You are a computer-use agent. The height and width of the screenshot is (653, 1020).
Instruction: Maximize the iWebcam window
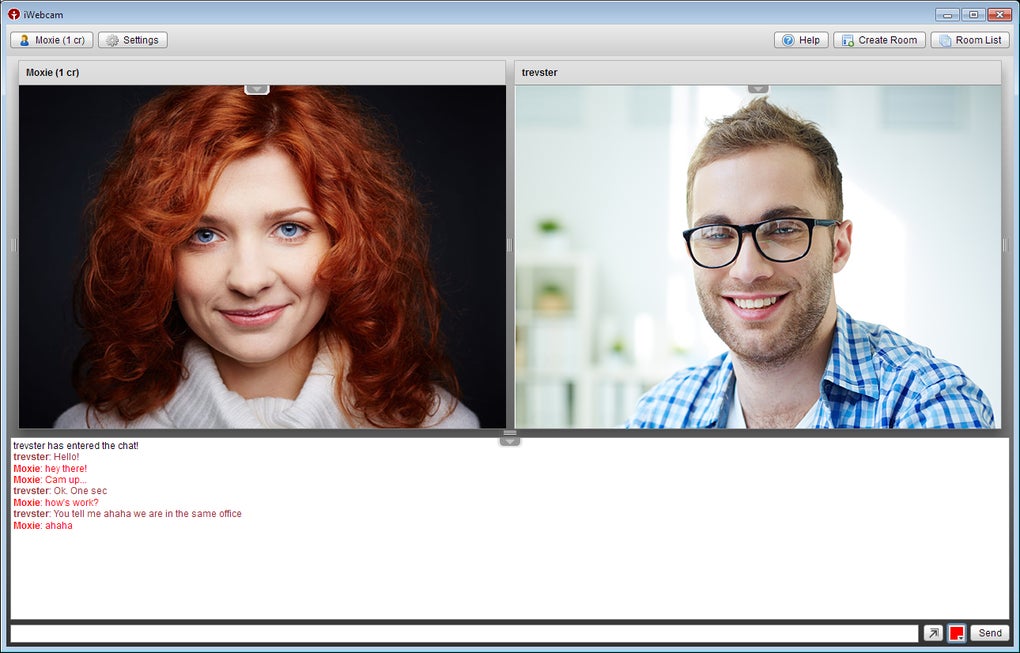pyautogui.click(x=973, y=14)
